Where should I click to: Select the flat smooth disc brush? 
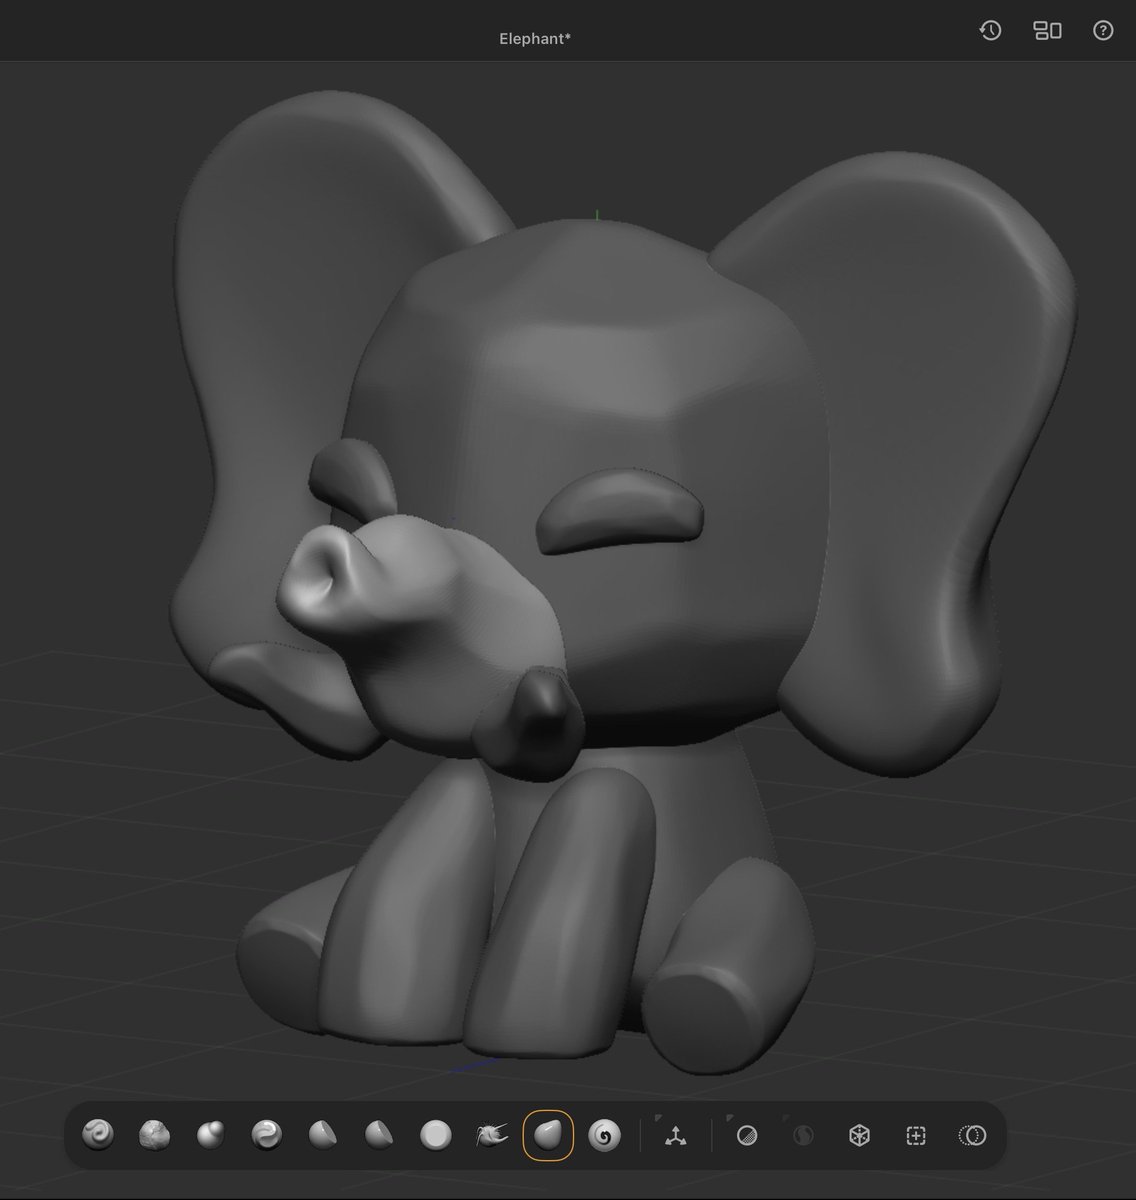(x=436, y=1135)
